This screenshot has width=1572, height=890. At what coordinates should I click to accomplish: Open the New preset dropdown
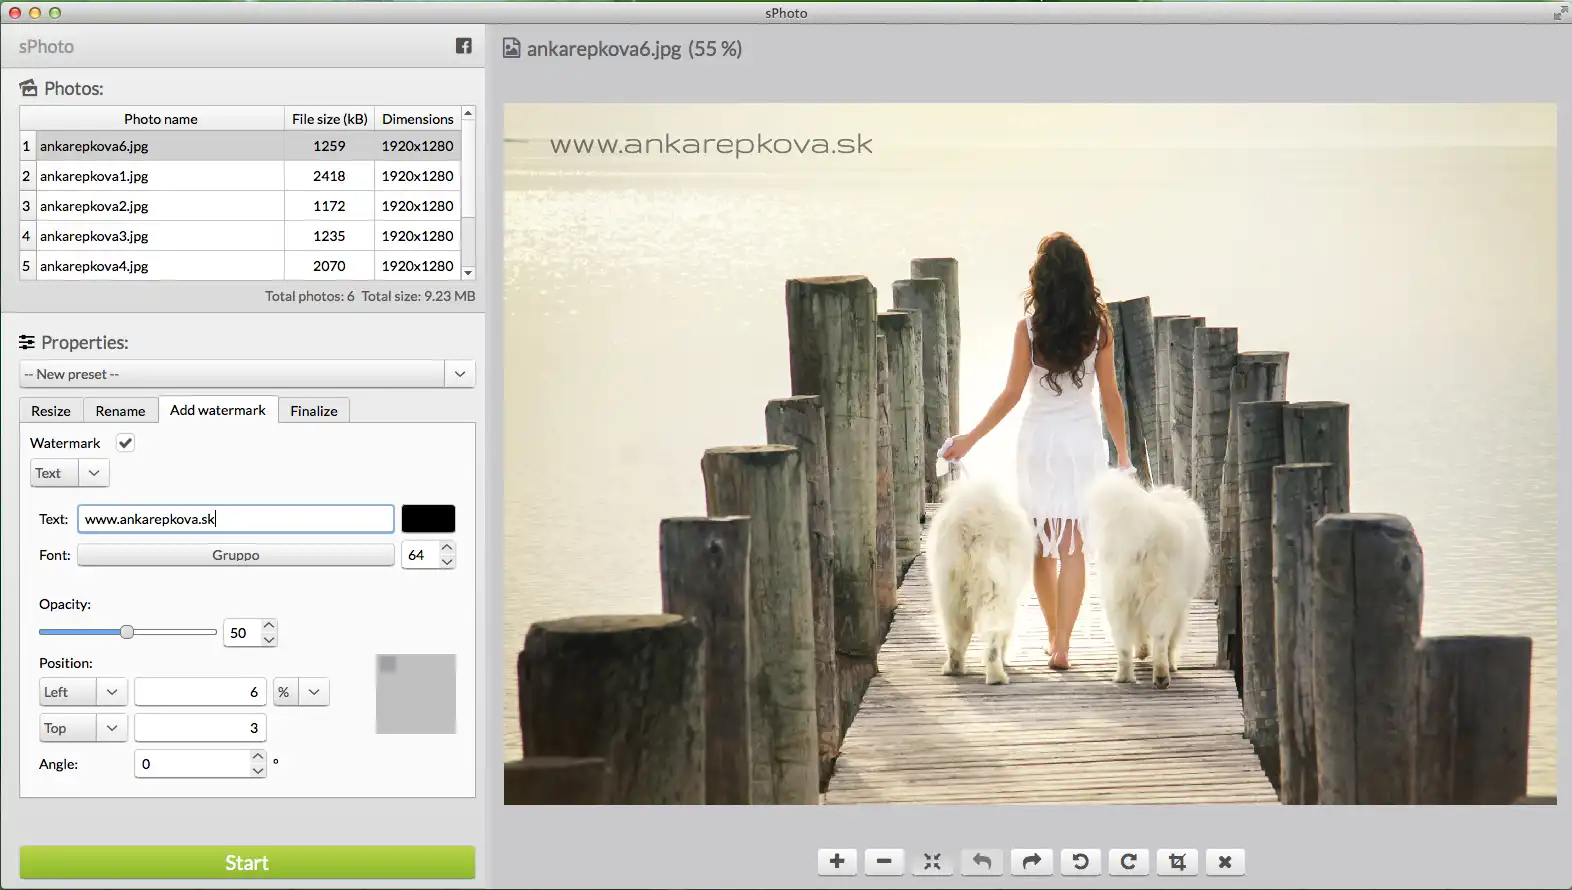459,374
